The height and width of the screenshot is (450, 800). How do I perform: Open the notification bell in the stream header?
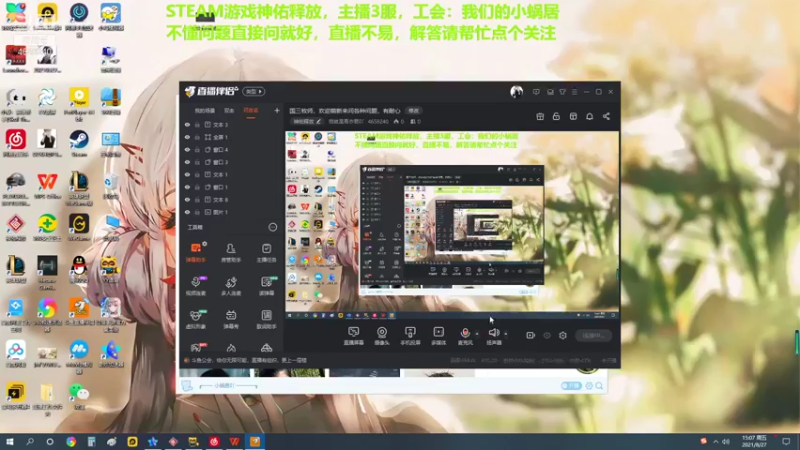[x=589, y=116]
